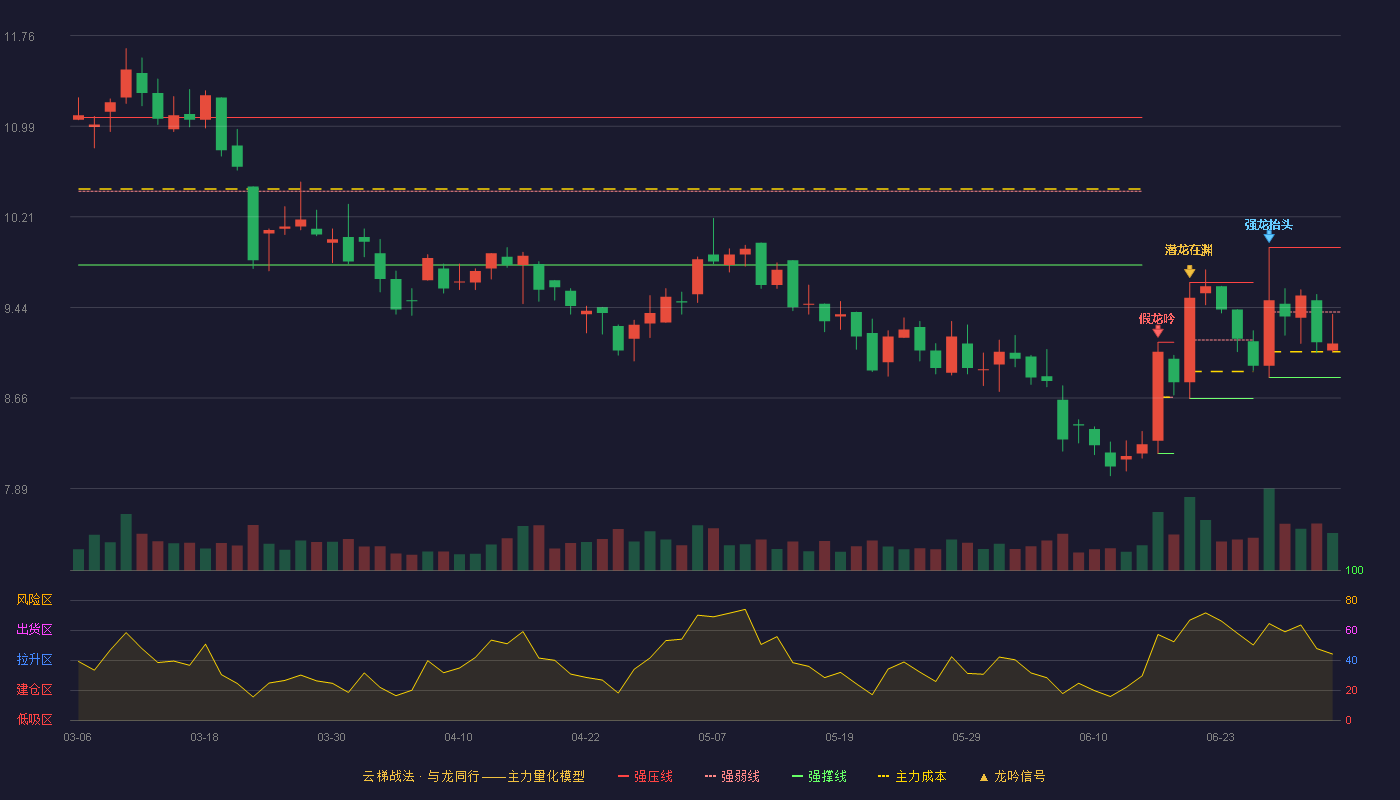1400x800 pixels.
Task: Toggle the 龙吟信号 legend item
Action: [x=1012, y=776]
